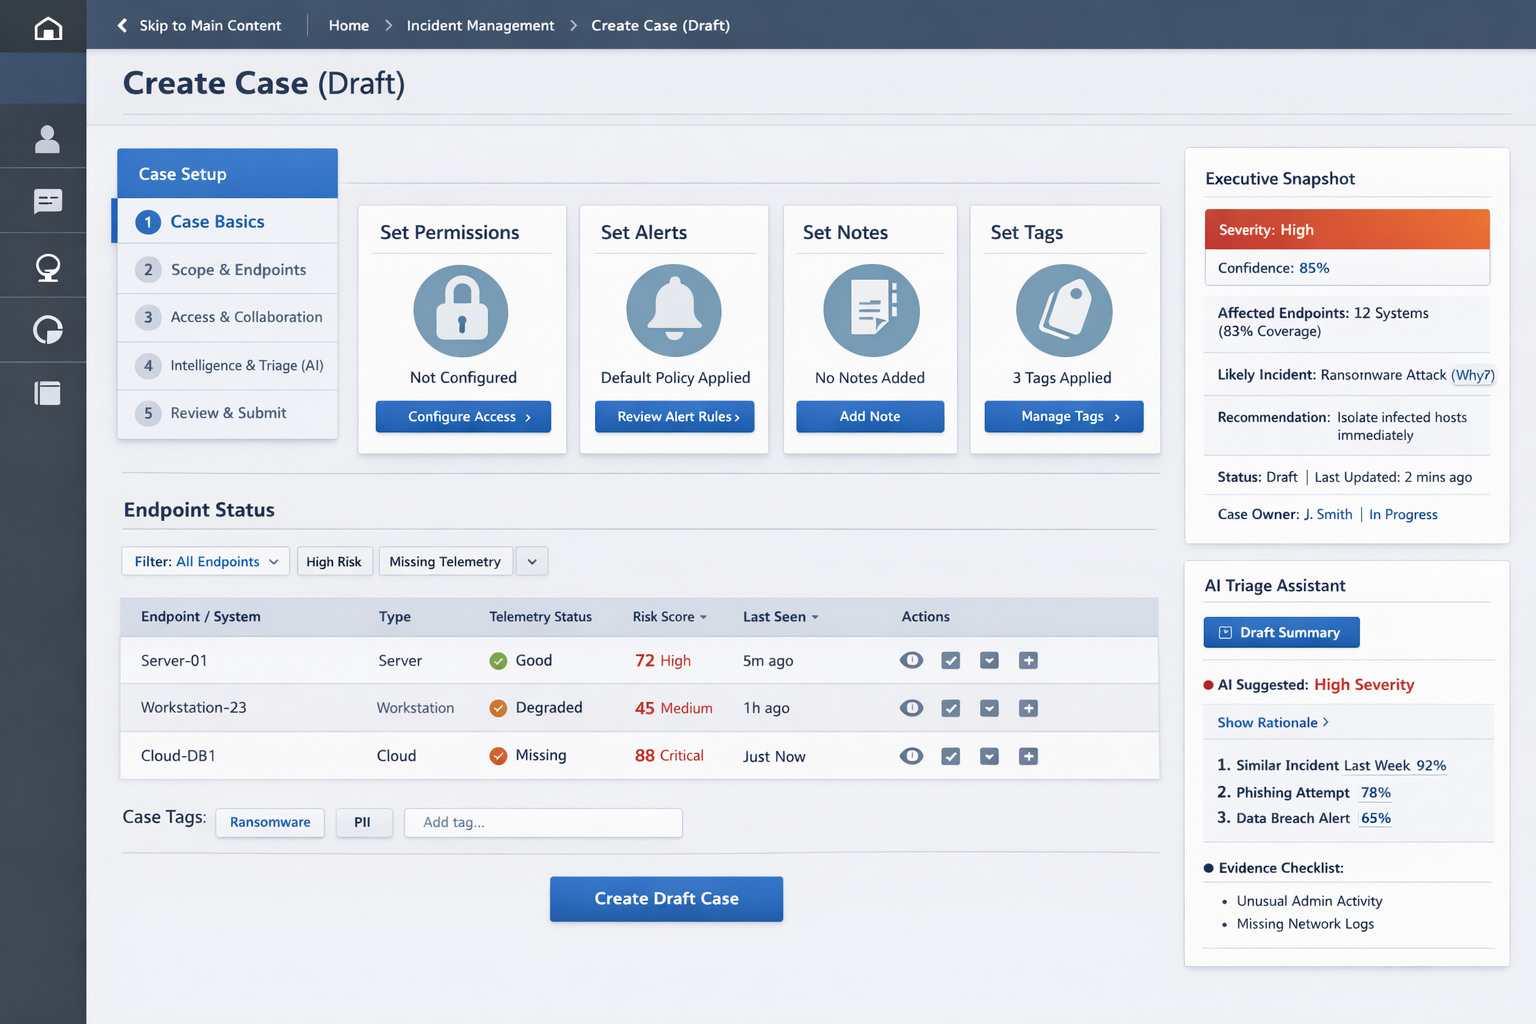Select the Review & Submit step
This screenshot has height=1024, width=1536.
pos(228,413)
